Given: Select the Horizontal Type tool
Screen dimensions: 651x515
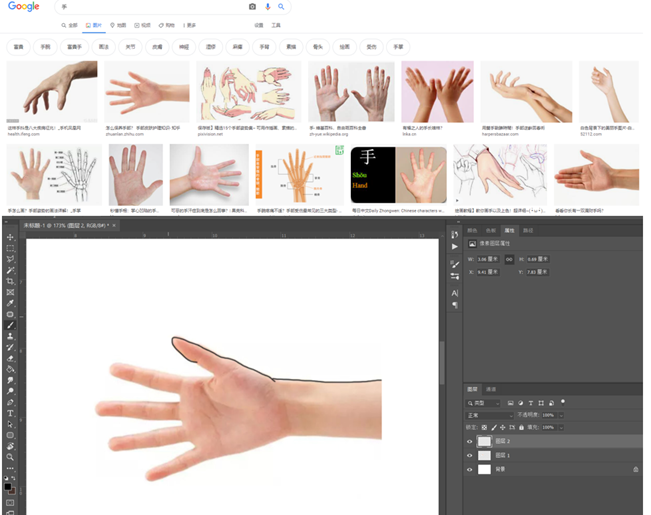Looking at the screenshot, I should [10, 413].
